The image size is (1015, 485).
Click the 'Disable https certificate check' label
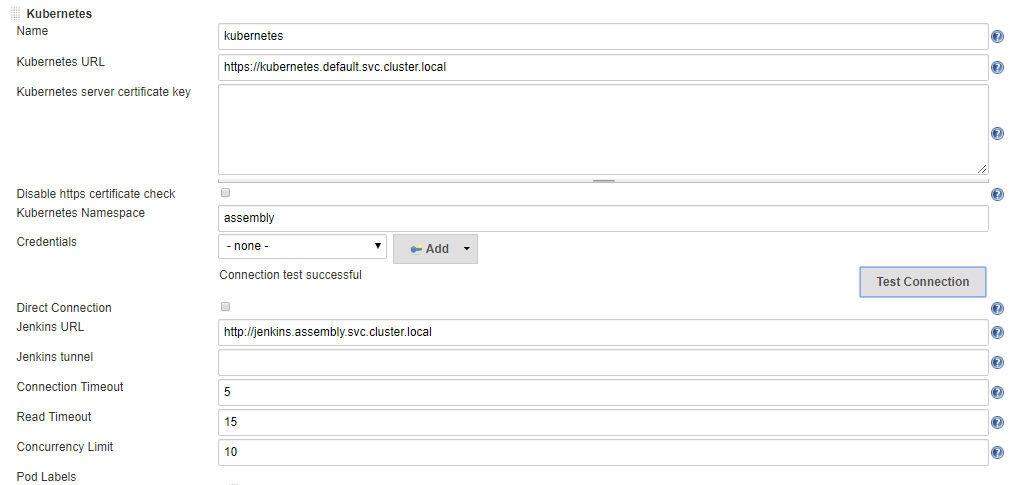point(96,194)
